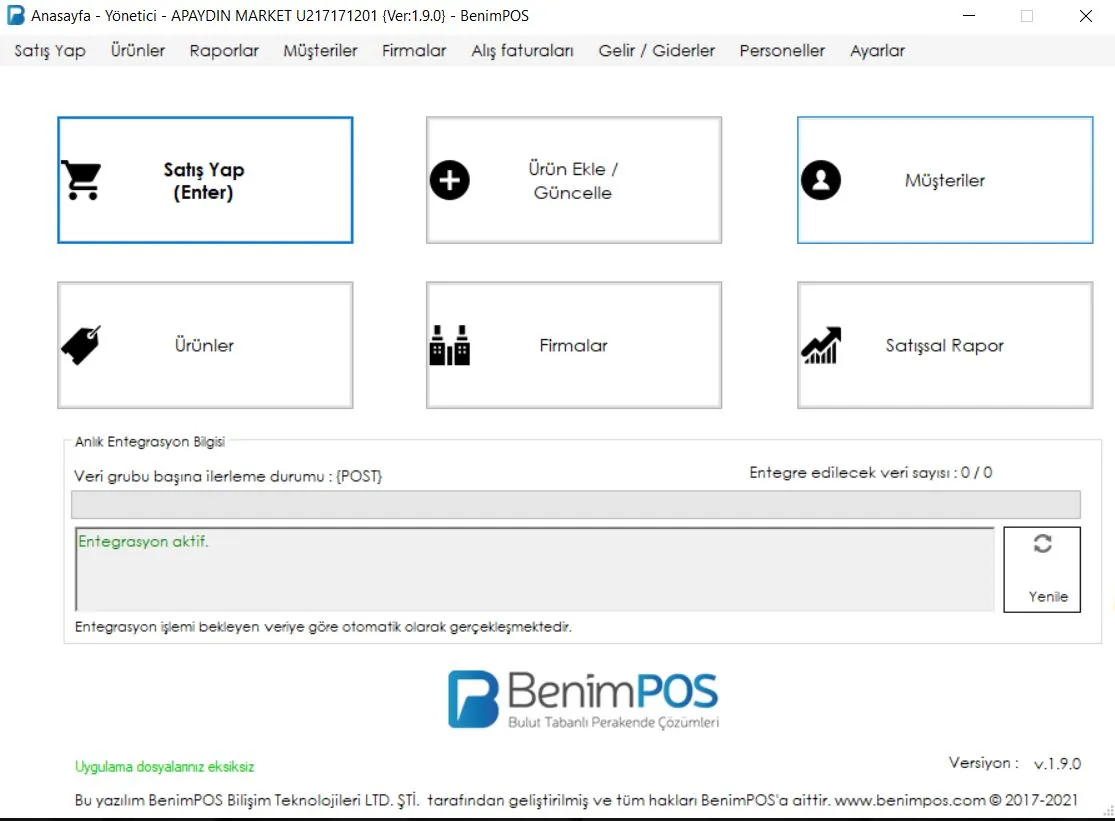
Task: Click the BenimPOS logo
Action: (583, 699)
